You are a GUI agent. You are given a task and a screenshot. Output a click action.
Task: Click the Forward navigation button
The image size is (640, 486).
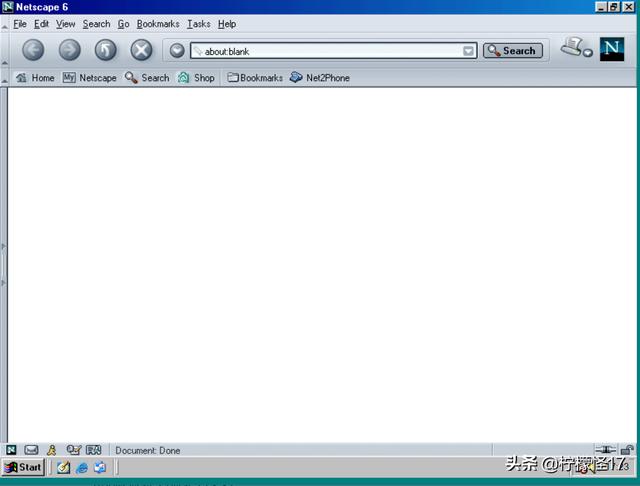69,50
